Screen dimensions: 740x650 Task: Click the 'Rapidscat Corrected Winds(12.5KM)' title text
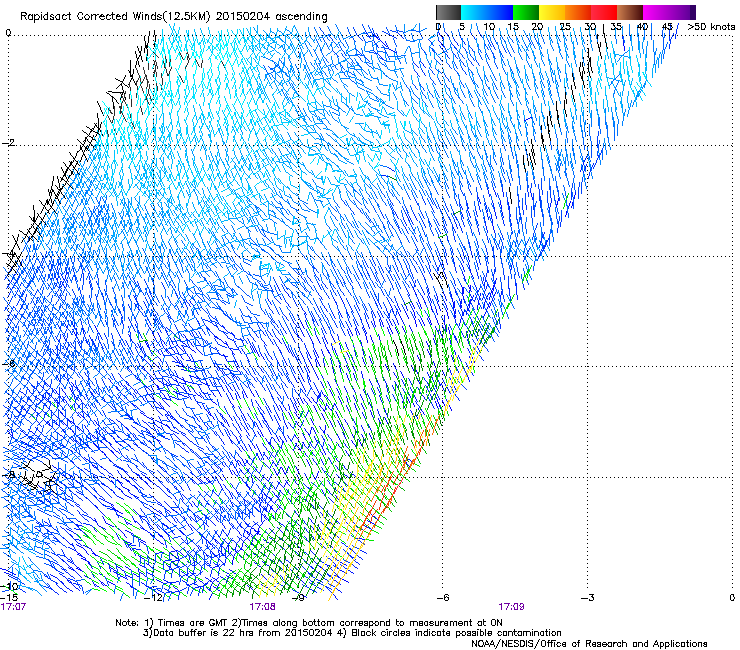coord(116,17)
